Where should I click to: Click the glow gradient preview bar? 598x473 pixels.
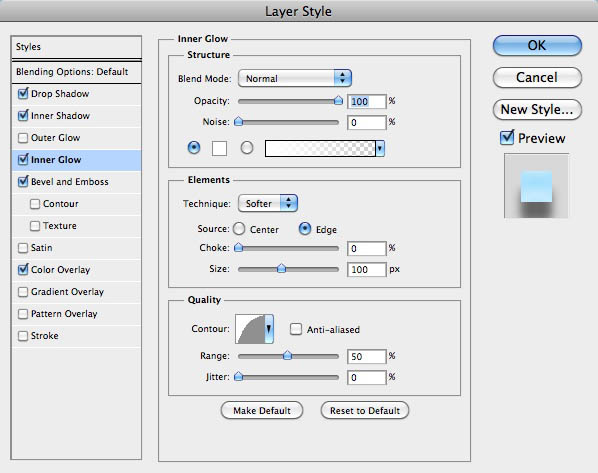[x=320, y=148]
